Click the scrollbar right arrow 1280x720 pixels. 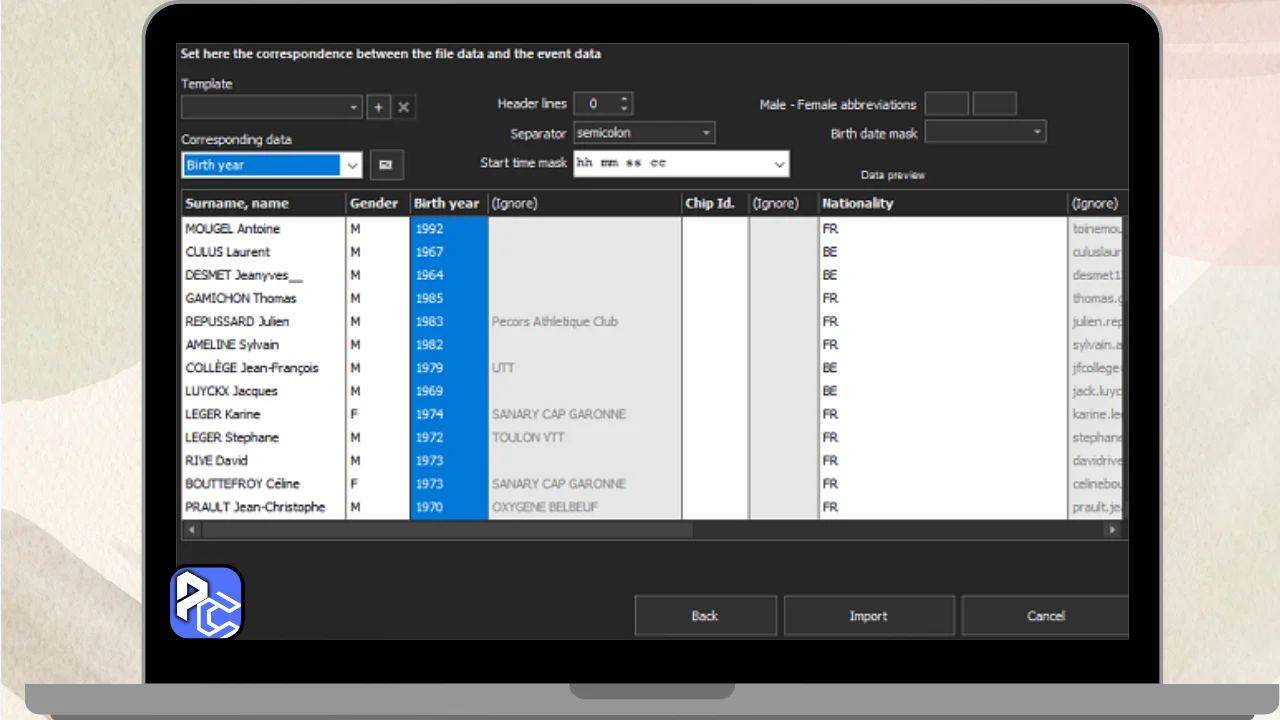click(1112, 530)
